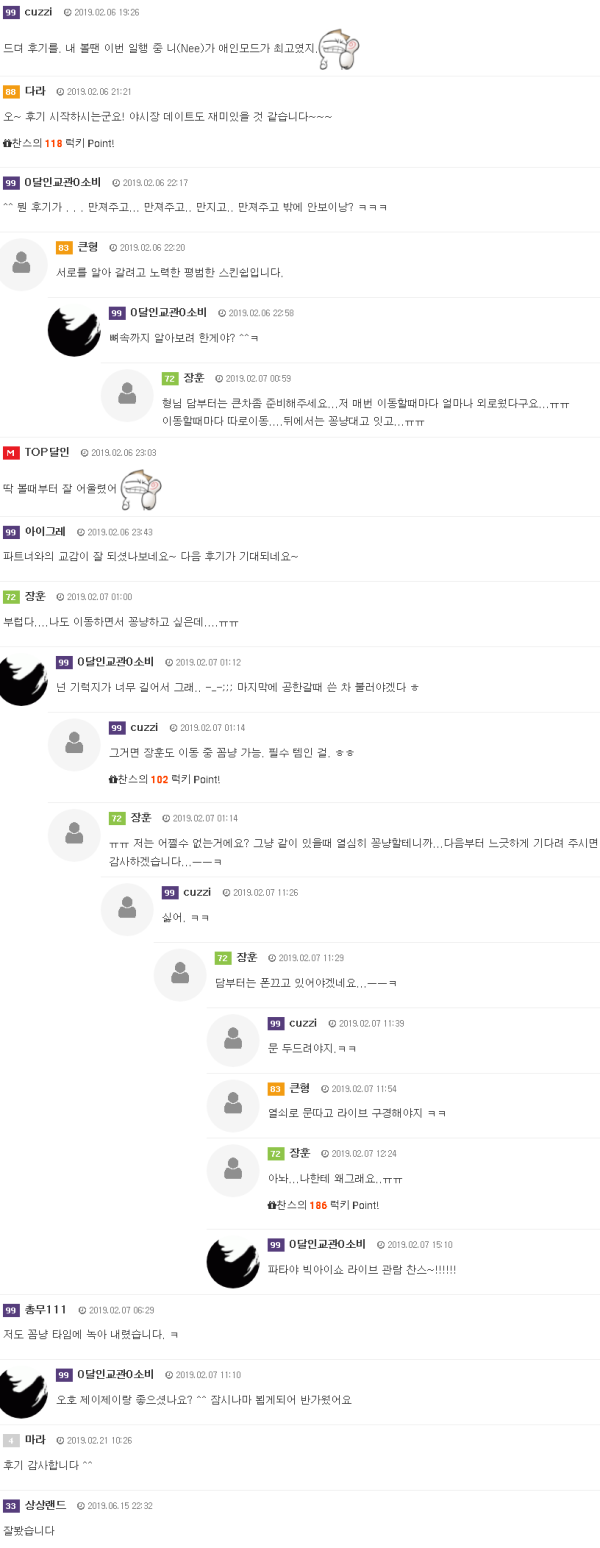Click the red M badge beside TOP달인
600x1548 pixels.
11,453
